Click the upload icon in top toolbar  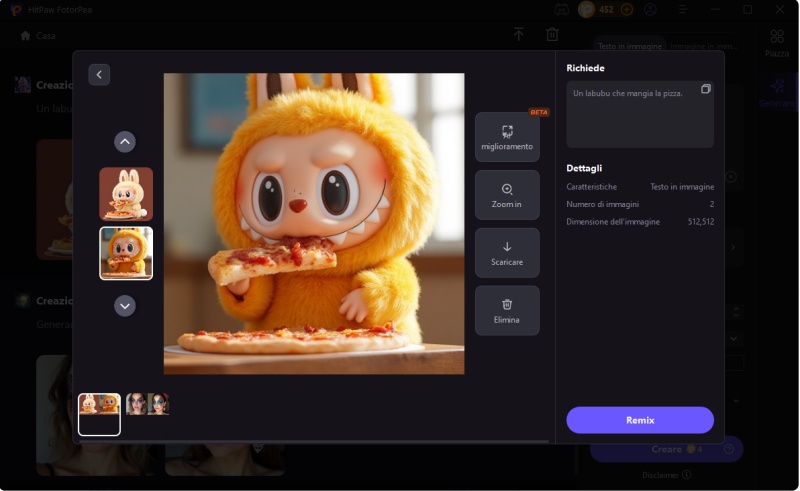pos(518,35)
